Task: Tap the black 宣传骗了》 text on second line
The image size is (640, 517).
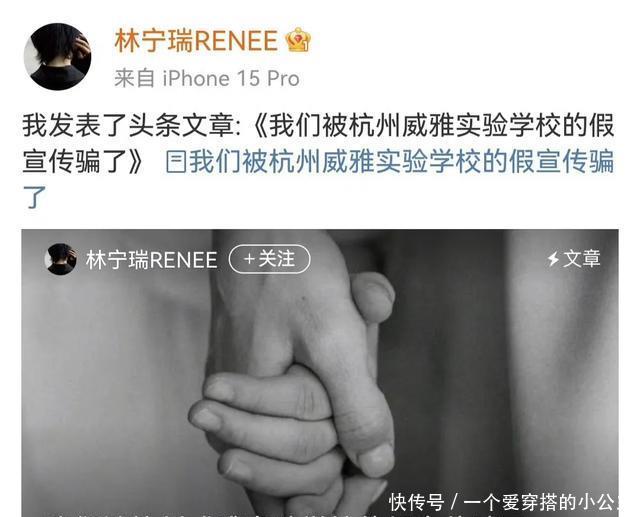Action: click(83, 162)
